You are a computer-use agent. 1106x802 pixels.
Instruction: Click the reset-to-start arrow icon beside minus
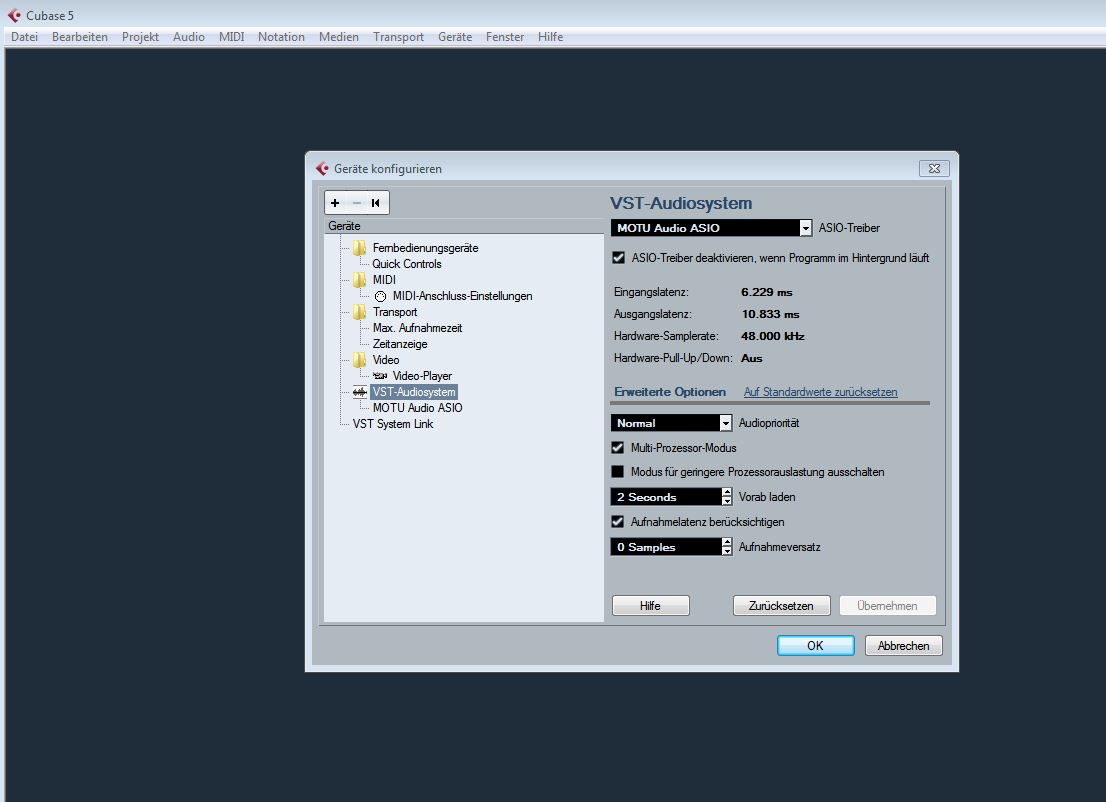[376, 203]
